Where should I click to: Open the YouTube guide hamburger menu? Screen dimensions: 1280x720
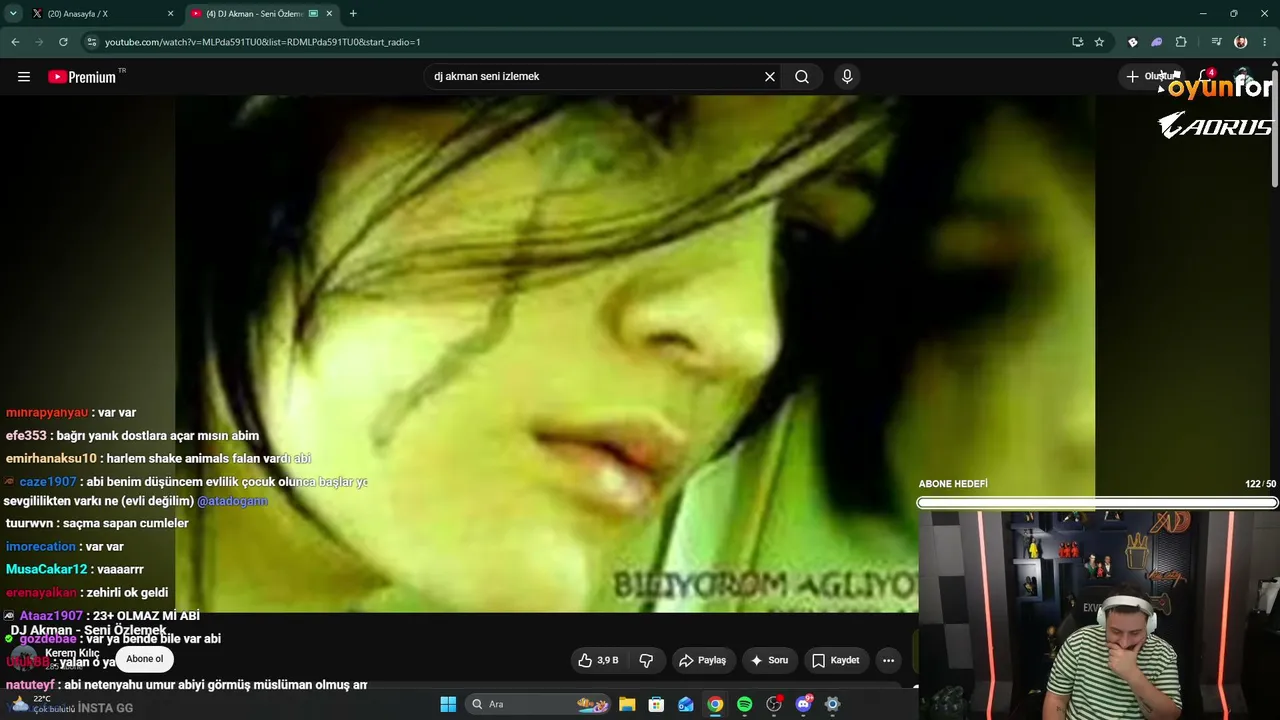[24, 77]
